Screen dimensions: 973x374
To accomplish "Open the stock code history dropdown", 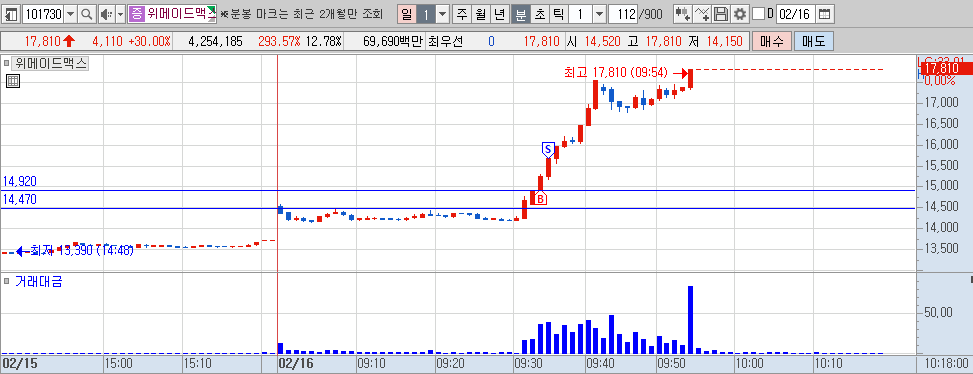I will 70,14.
